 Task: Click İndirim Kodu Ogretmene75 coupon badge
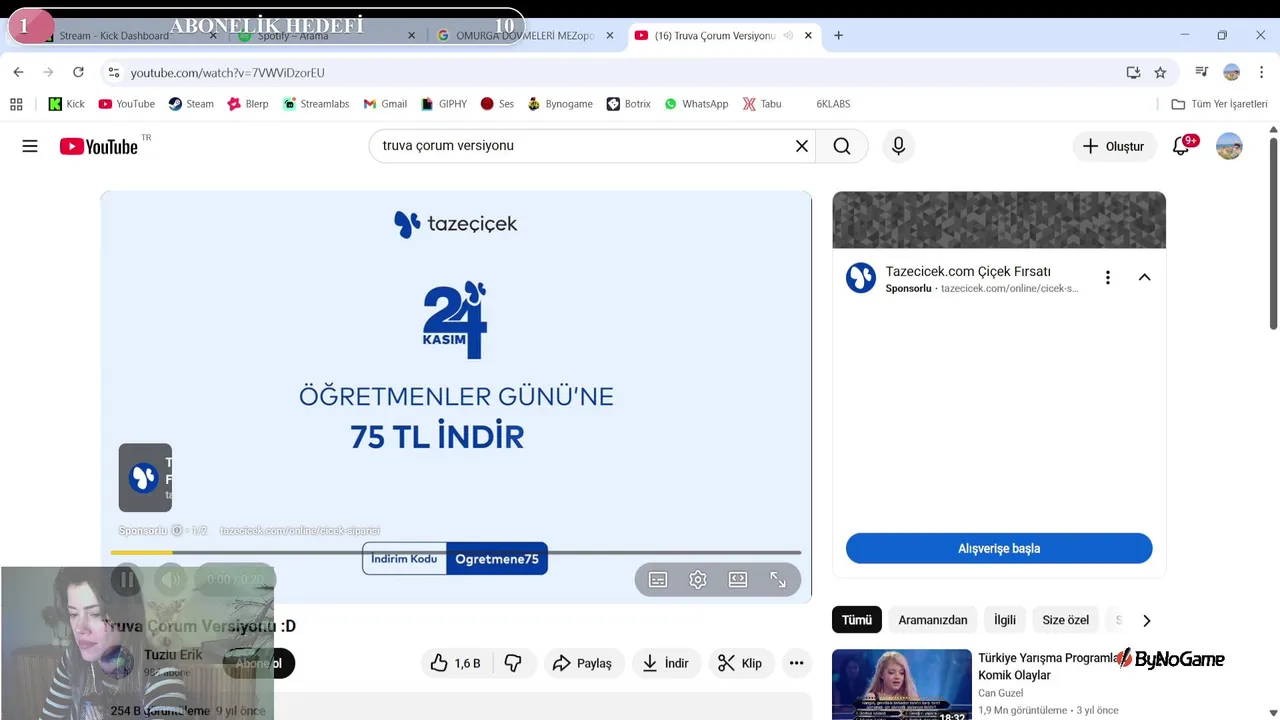(455, 559)
